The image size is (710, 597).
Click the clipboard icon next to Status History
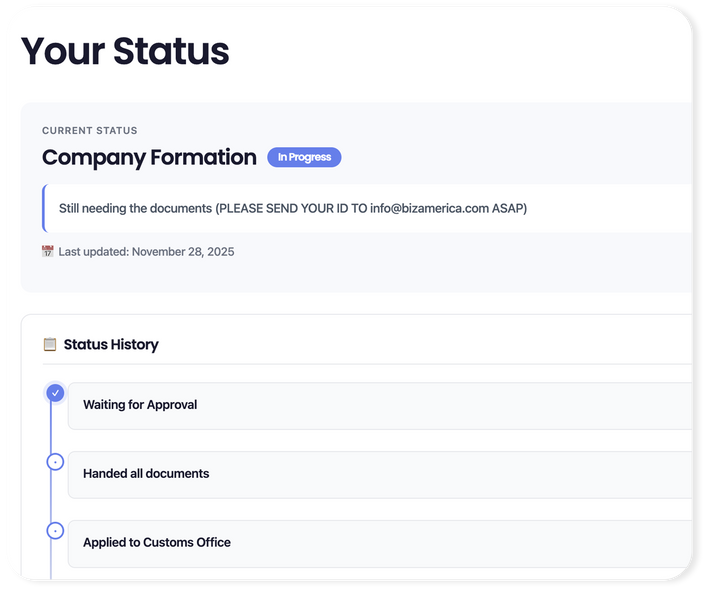click(50, 345)
